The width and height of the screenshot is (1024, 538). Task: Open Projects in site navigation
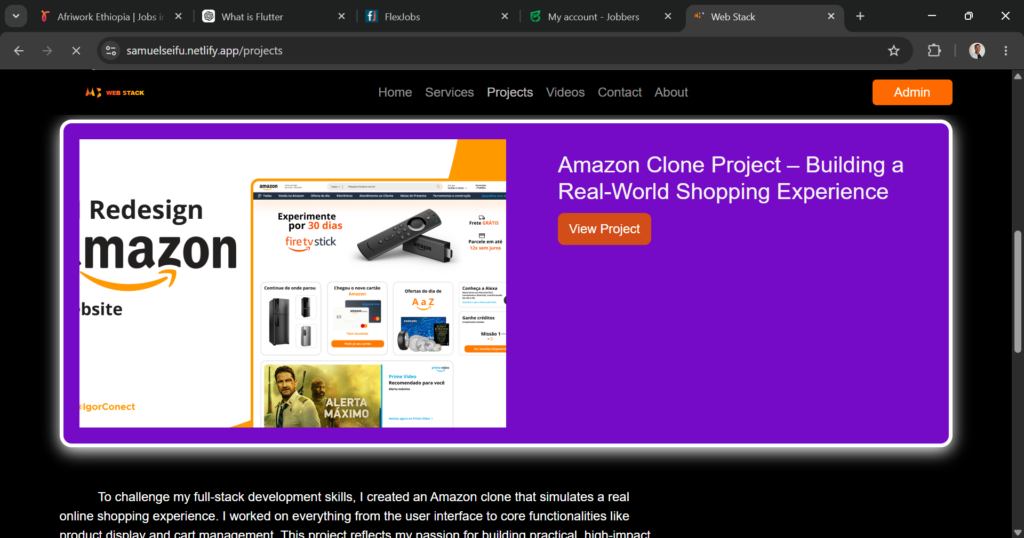tap(509, 93)
